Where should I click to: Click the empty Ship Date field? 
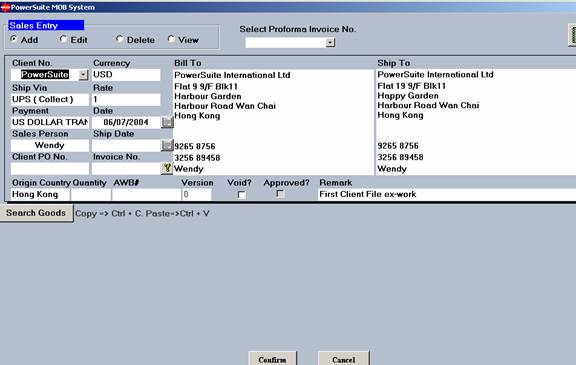[126, 145]
